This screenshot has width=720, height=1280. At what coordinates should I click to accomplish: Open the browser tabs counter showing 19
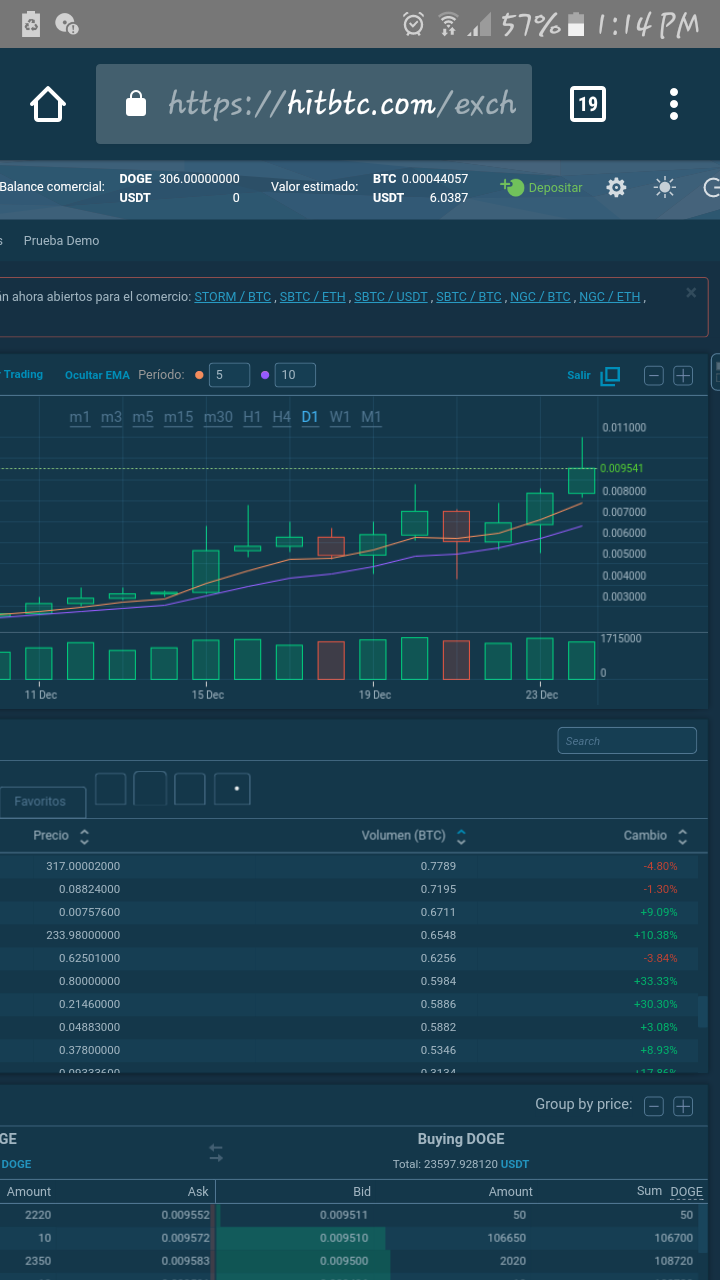[x=587, y=104]
